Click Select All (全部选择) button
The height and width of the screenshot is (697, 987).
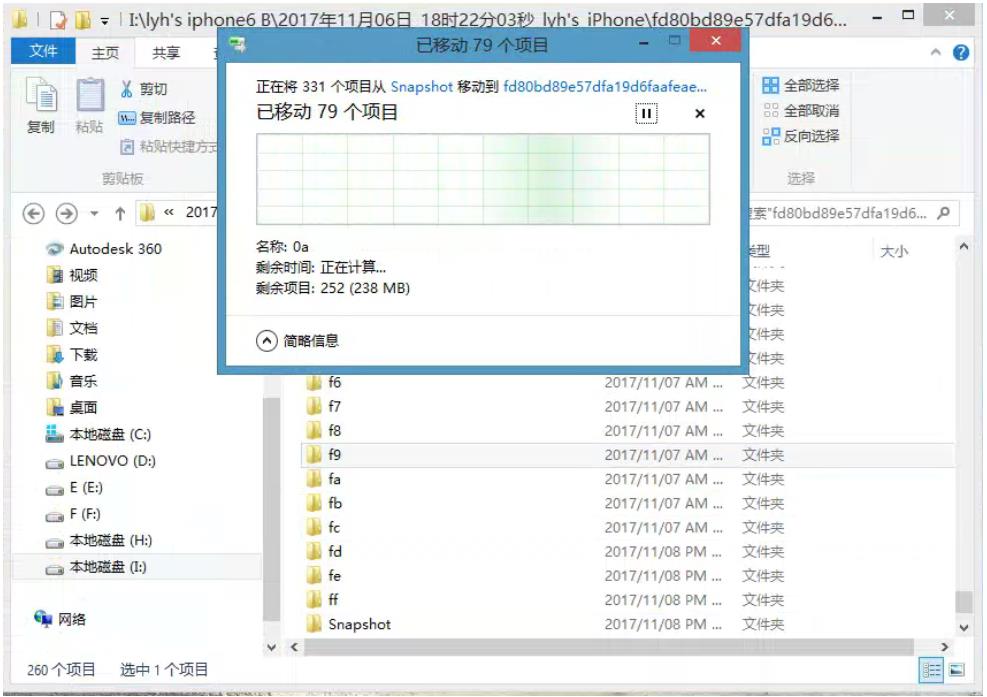[801, 85]
